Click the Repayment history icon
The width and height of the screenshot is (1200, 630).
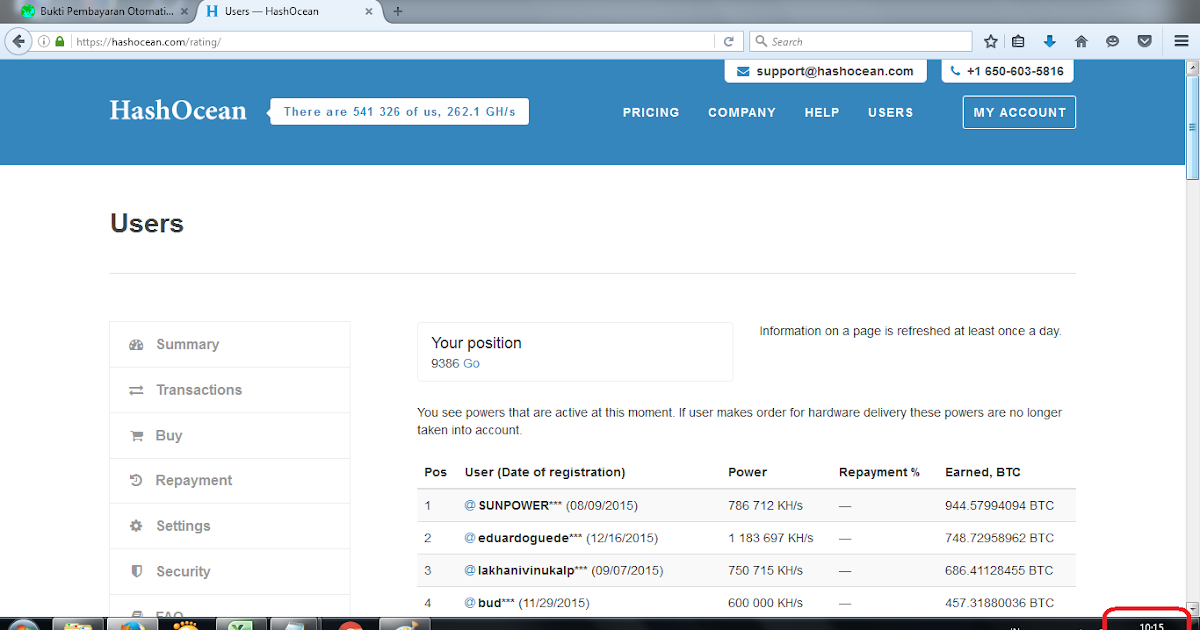[x=137, y=480]
